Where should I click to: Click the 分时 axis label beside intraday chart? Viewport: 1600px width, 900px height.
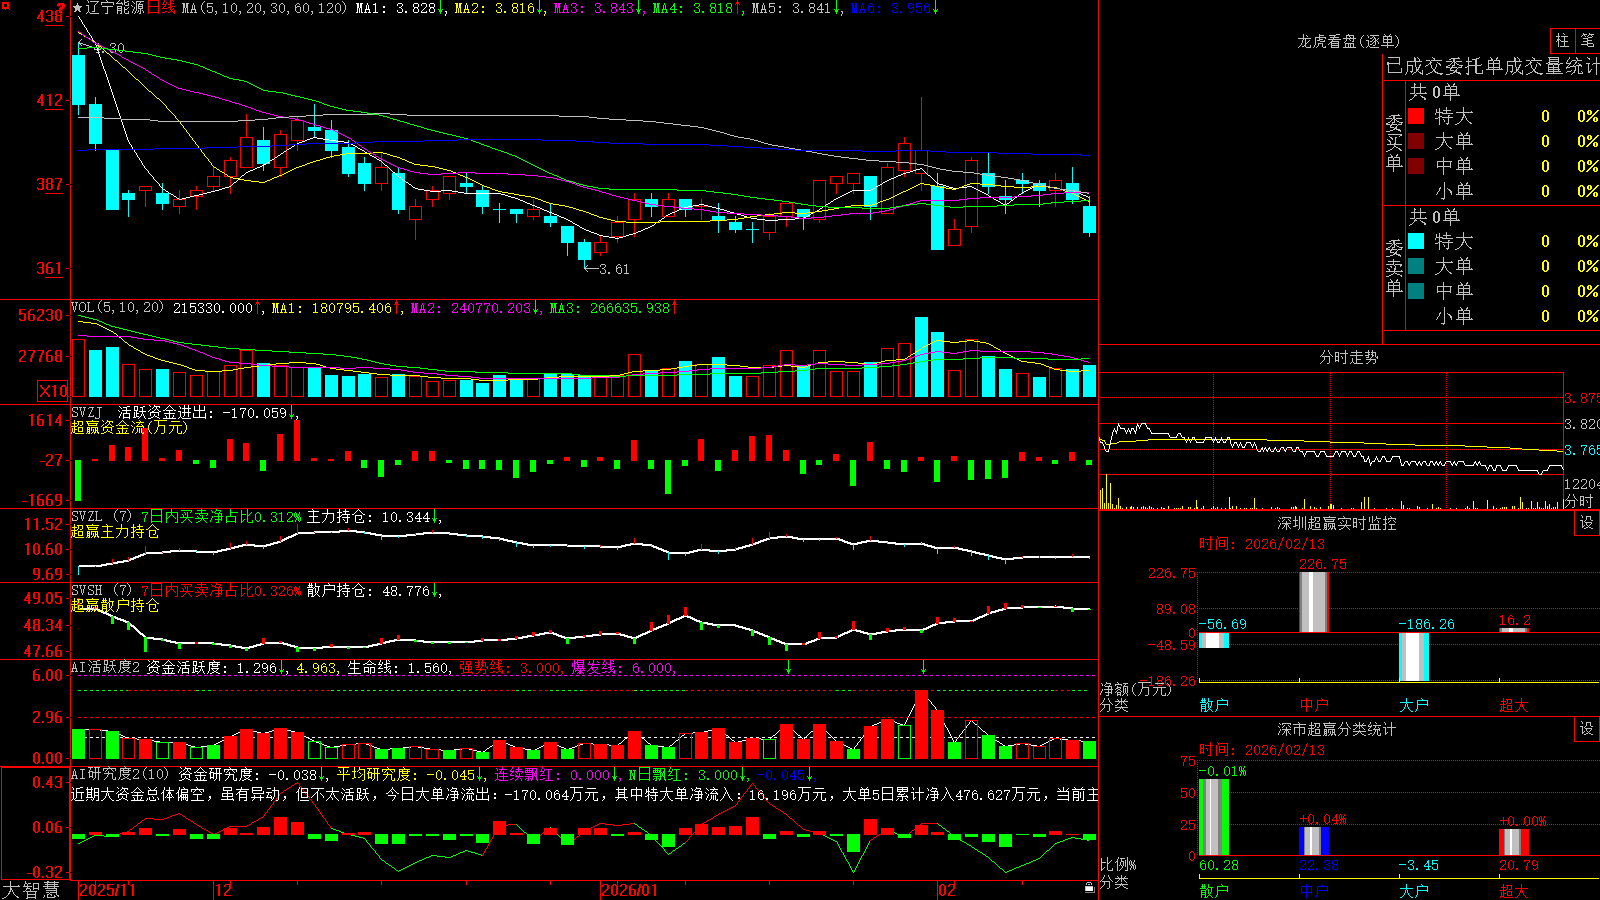pyautogui.click(x=1579, y=501)
